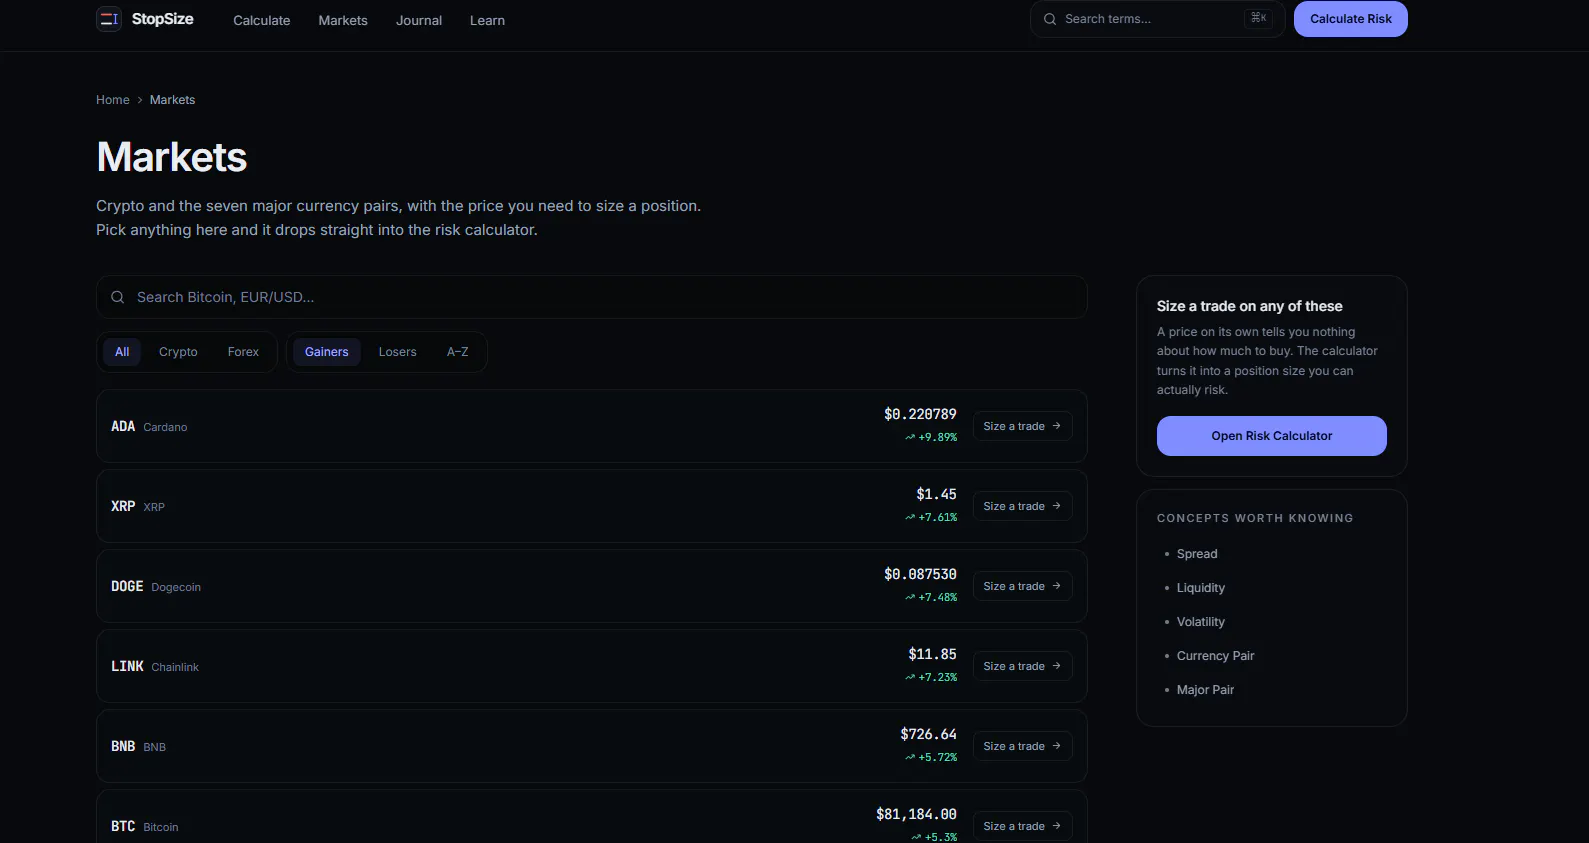The image size is (1589, 843).
Task: Click the arrow icon in XRP Size a trade
Action: pyautogui.click(x=1056, y=506)
